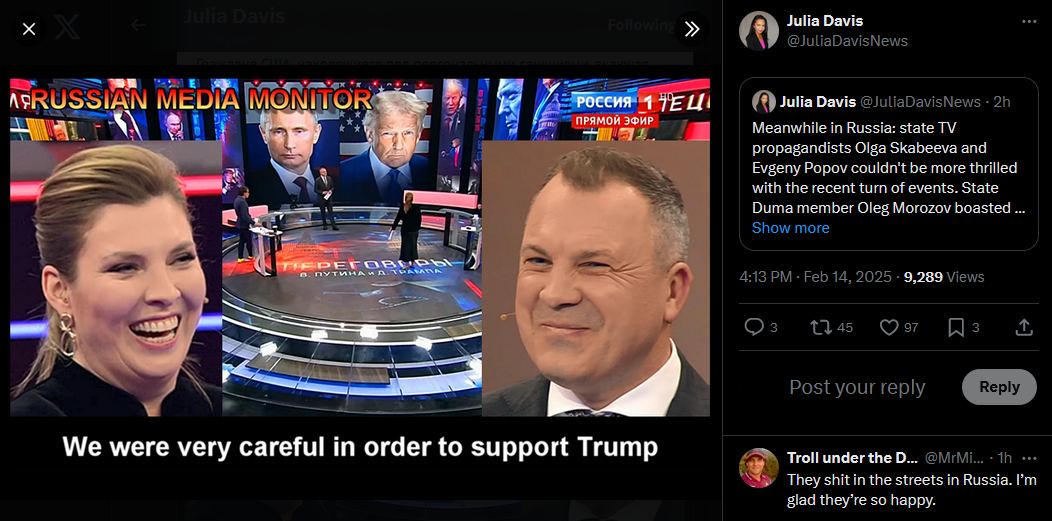This screenshot has height=521, width=1052.
Task: Close the media viewer with the X icon
Action: 29,29
